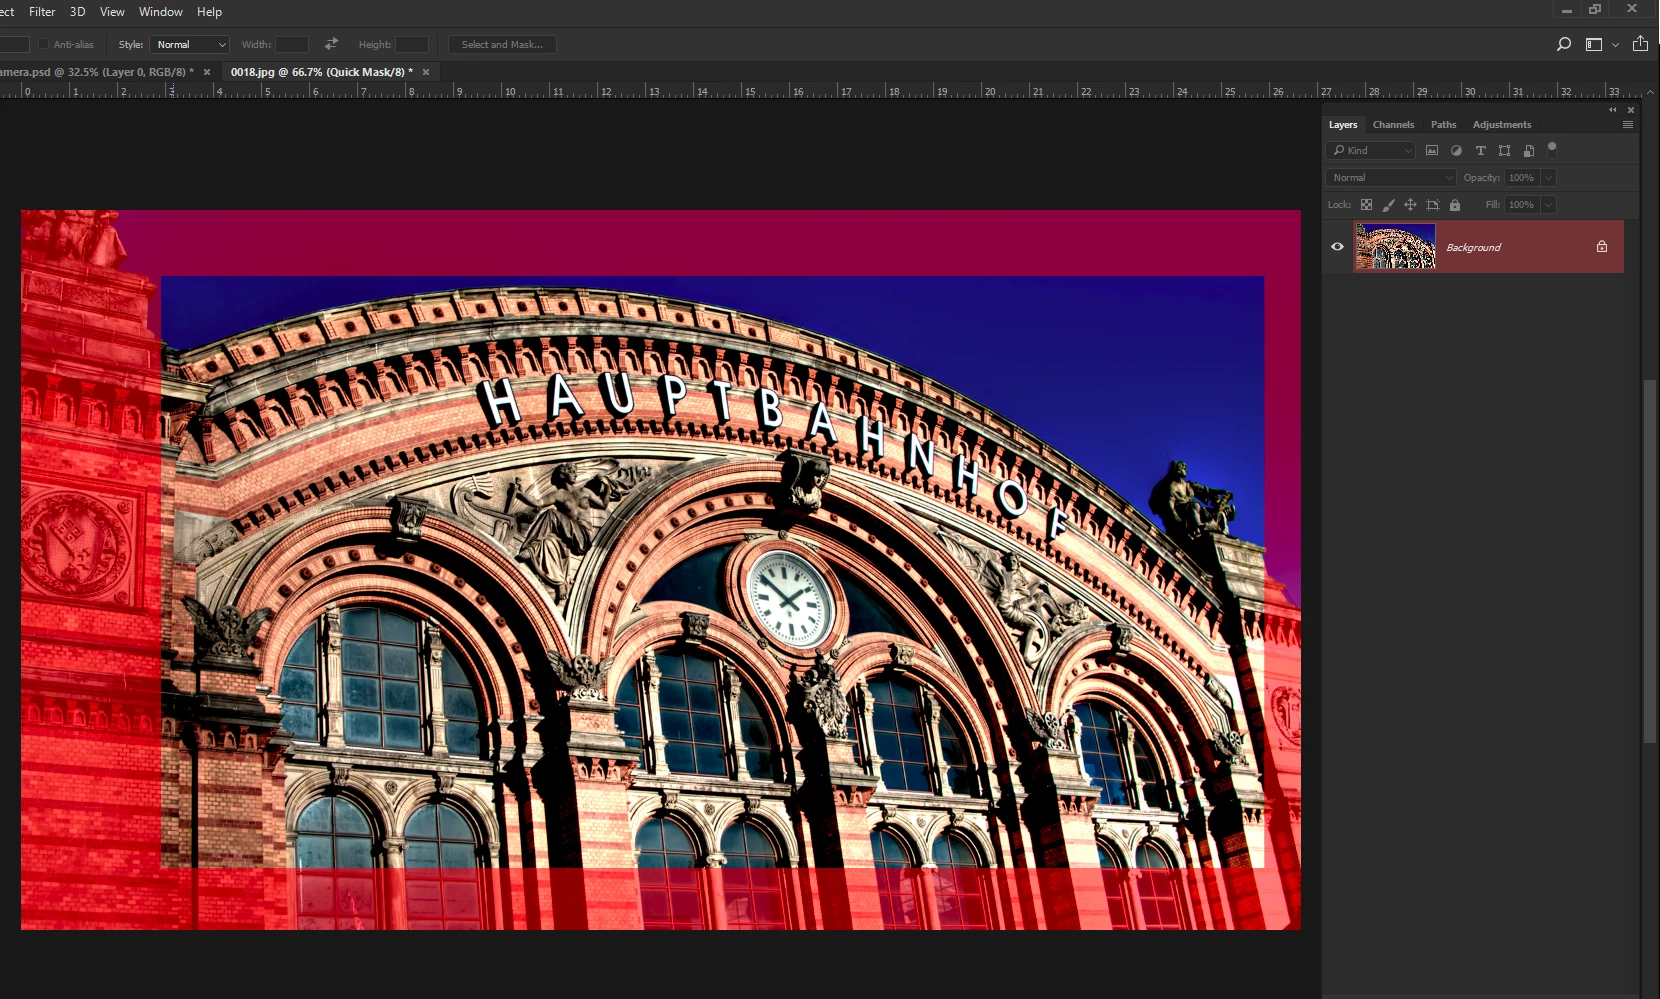The image size is (1660, 999).
Task: Switch to the Adjustments tab
Action: (x=1501, y=125)
